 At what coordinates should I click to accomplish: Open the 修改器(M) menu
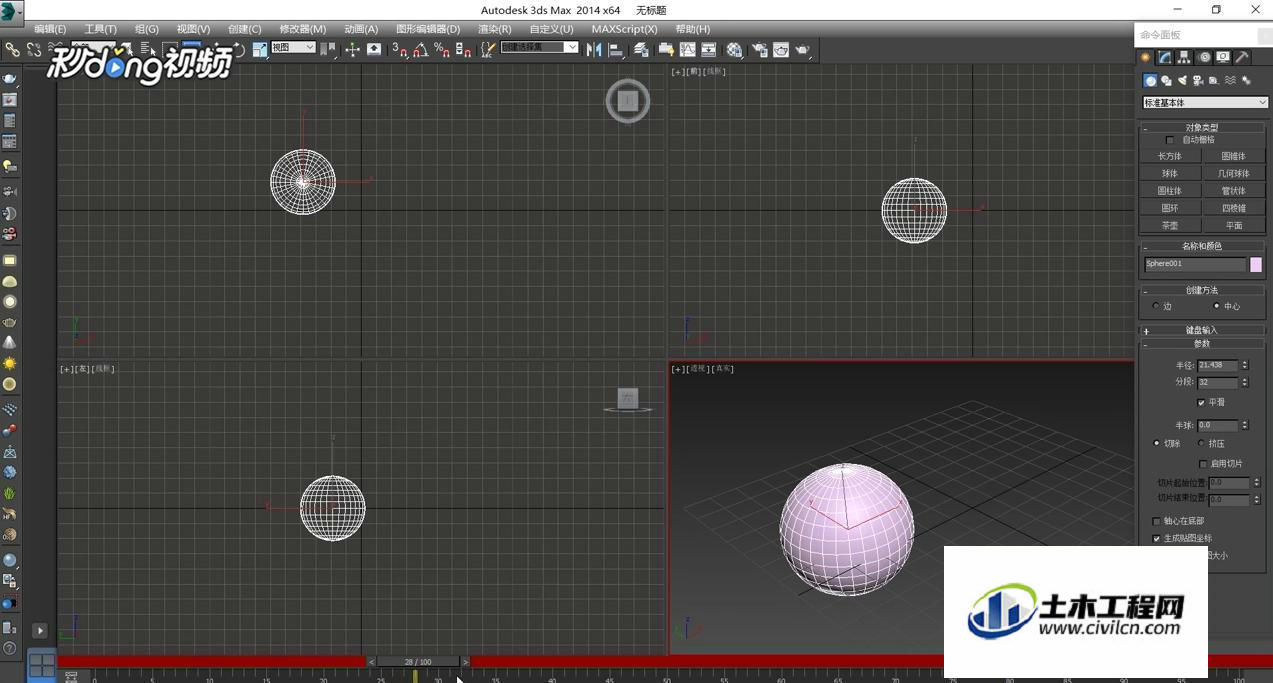click(302, 29)
